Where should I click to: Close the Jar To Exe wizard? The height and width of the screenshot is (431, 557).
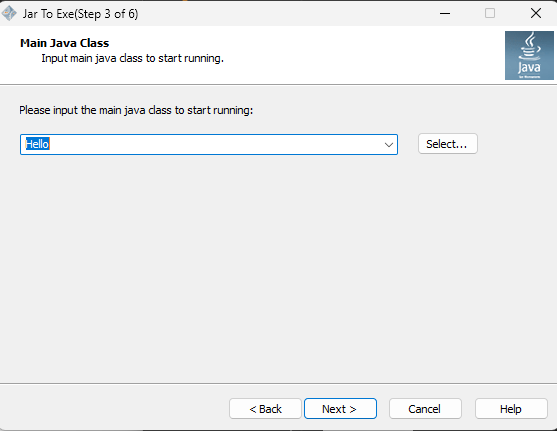pyautogui.click(x=535, y=14)
